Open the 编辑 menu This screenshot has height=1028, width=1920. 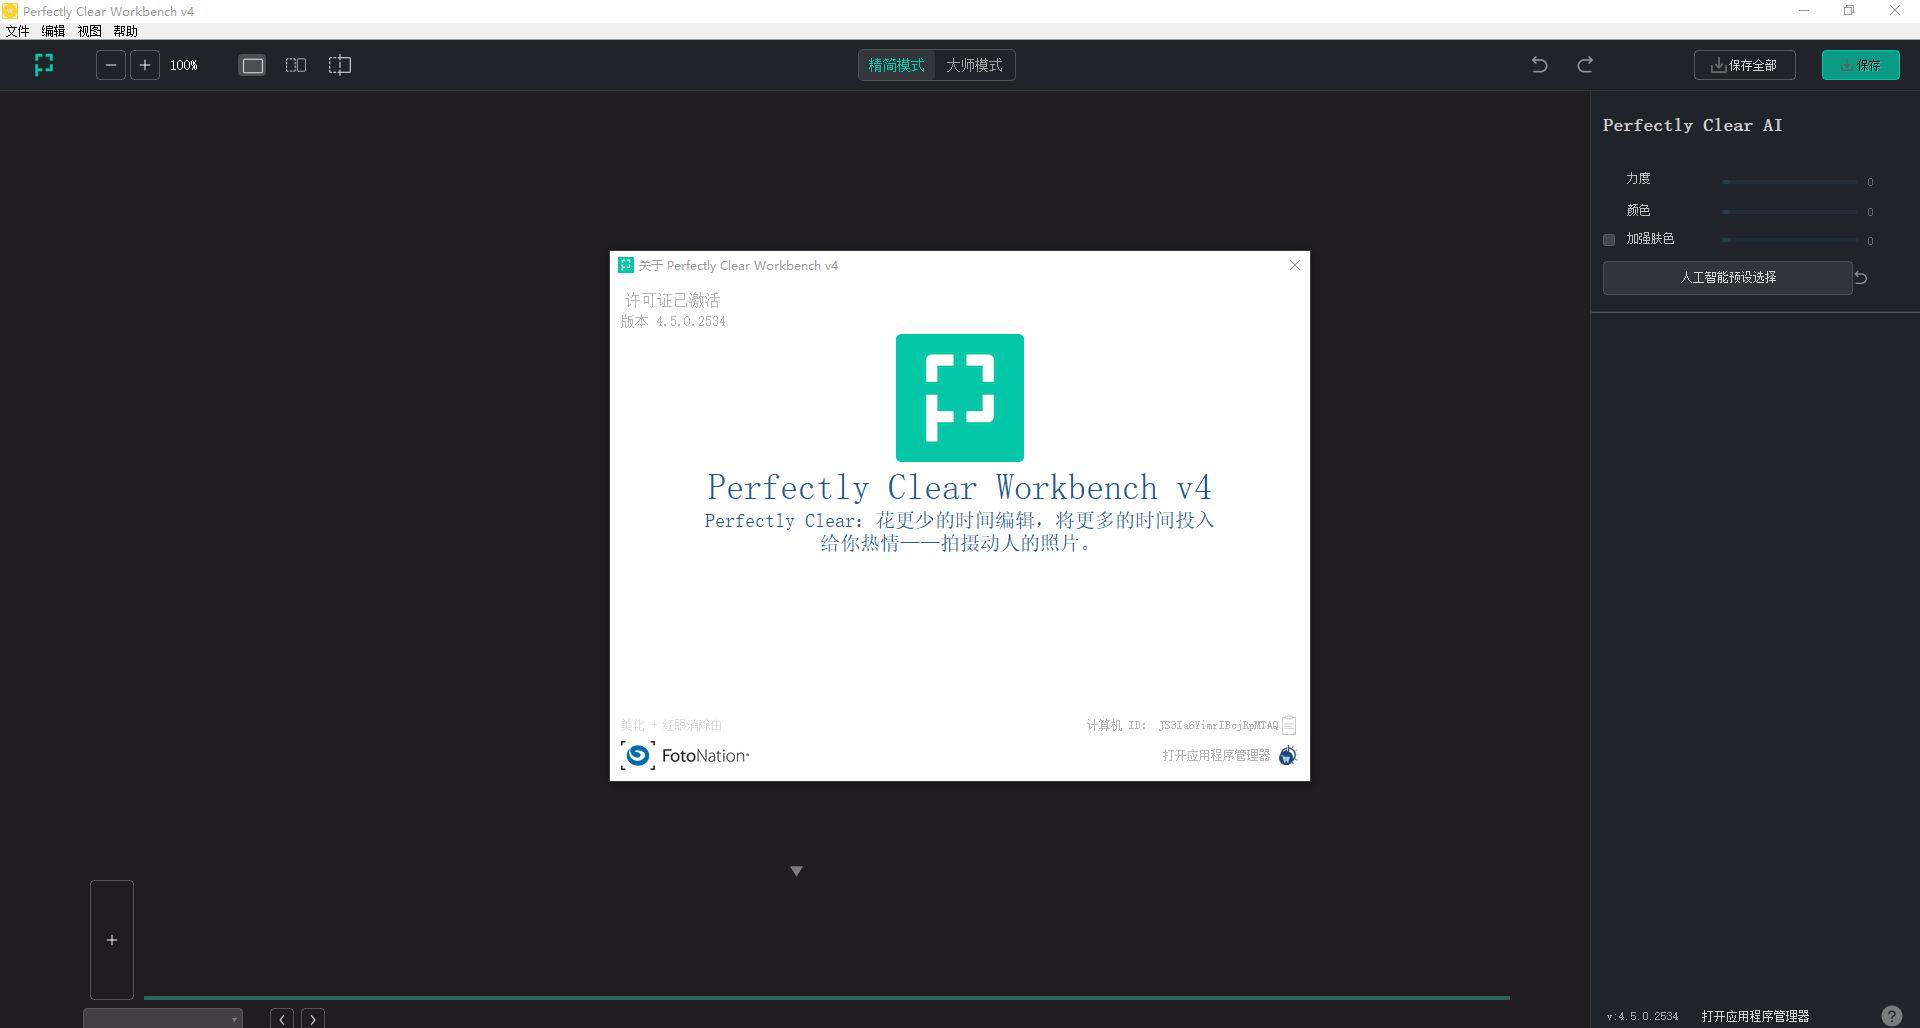pyautogui.click(x=53, y=31)
